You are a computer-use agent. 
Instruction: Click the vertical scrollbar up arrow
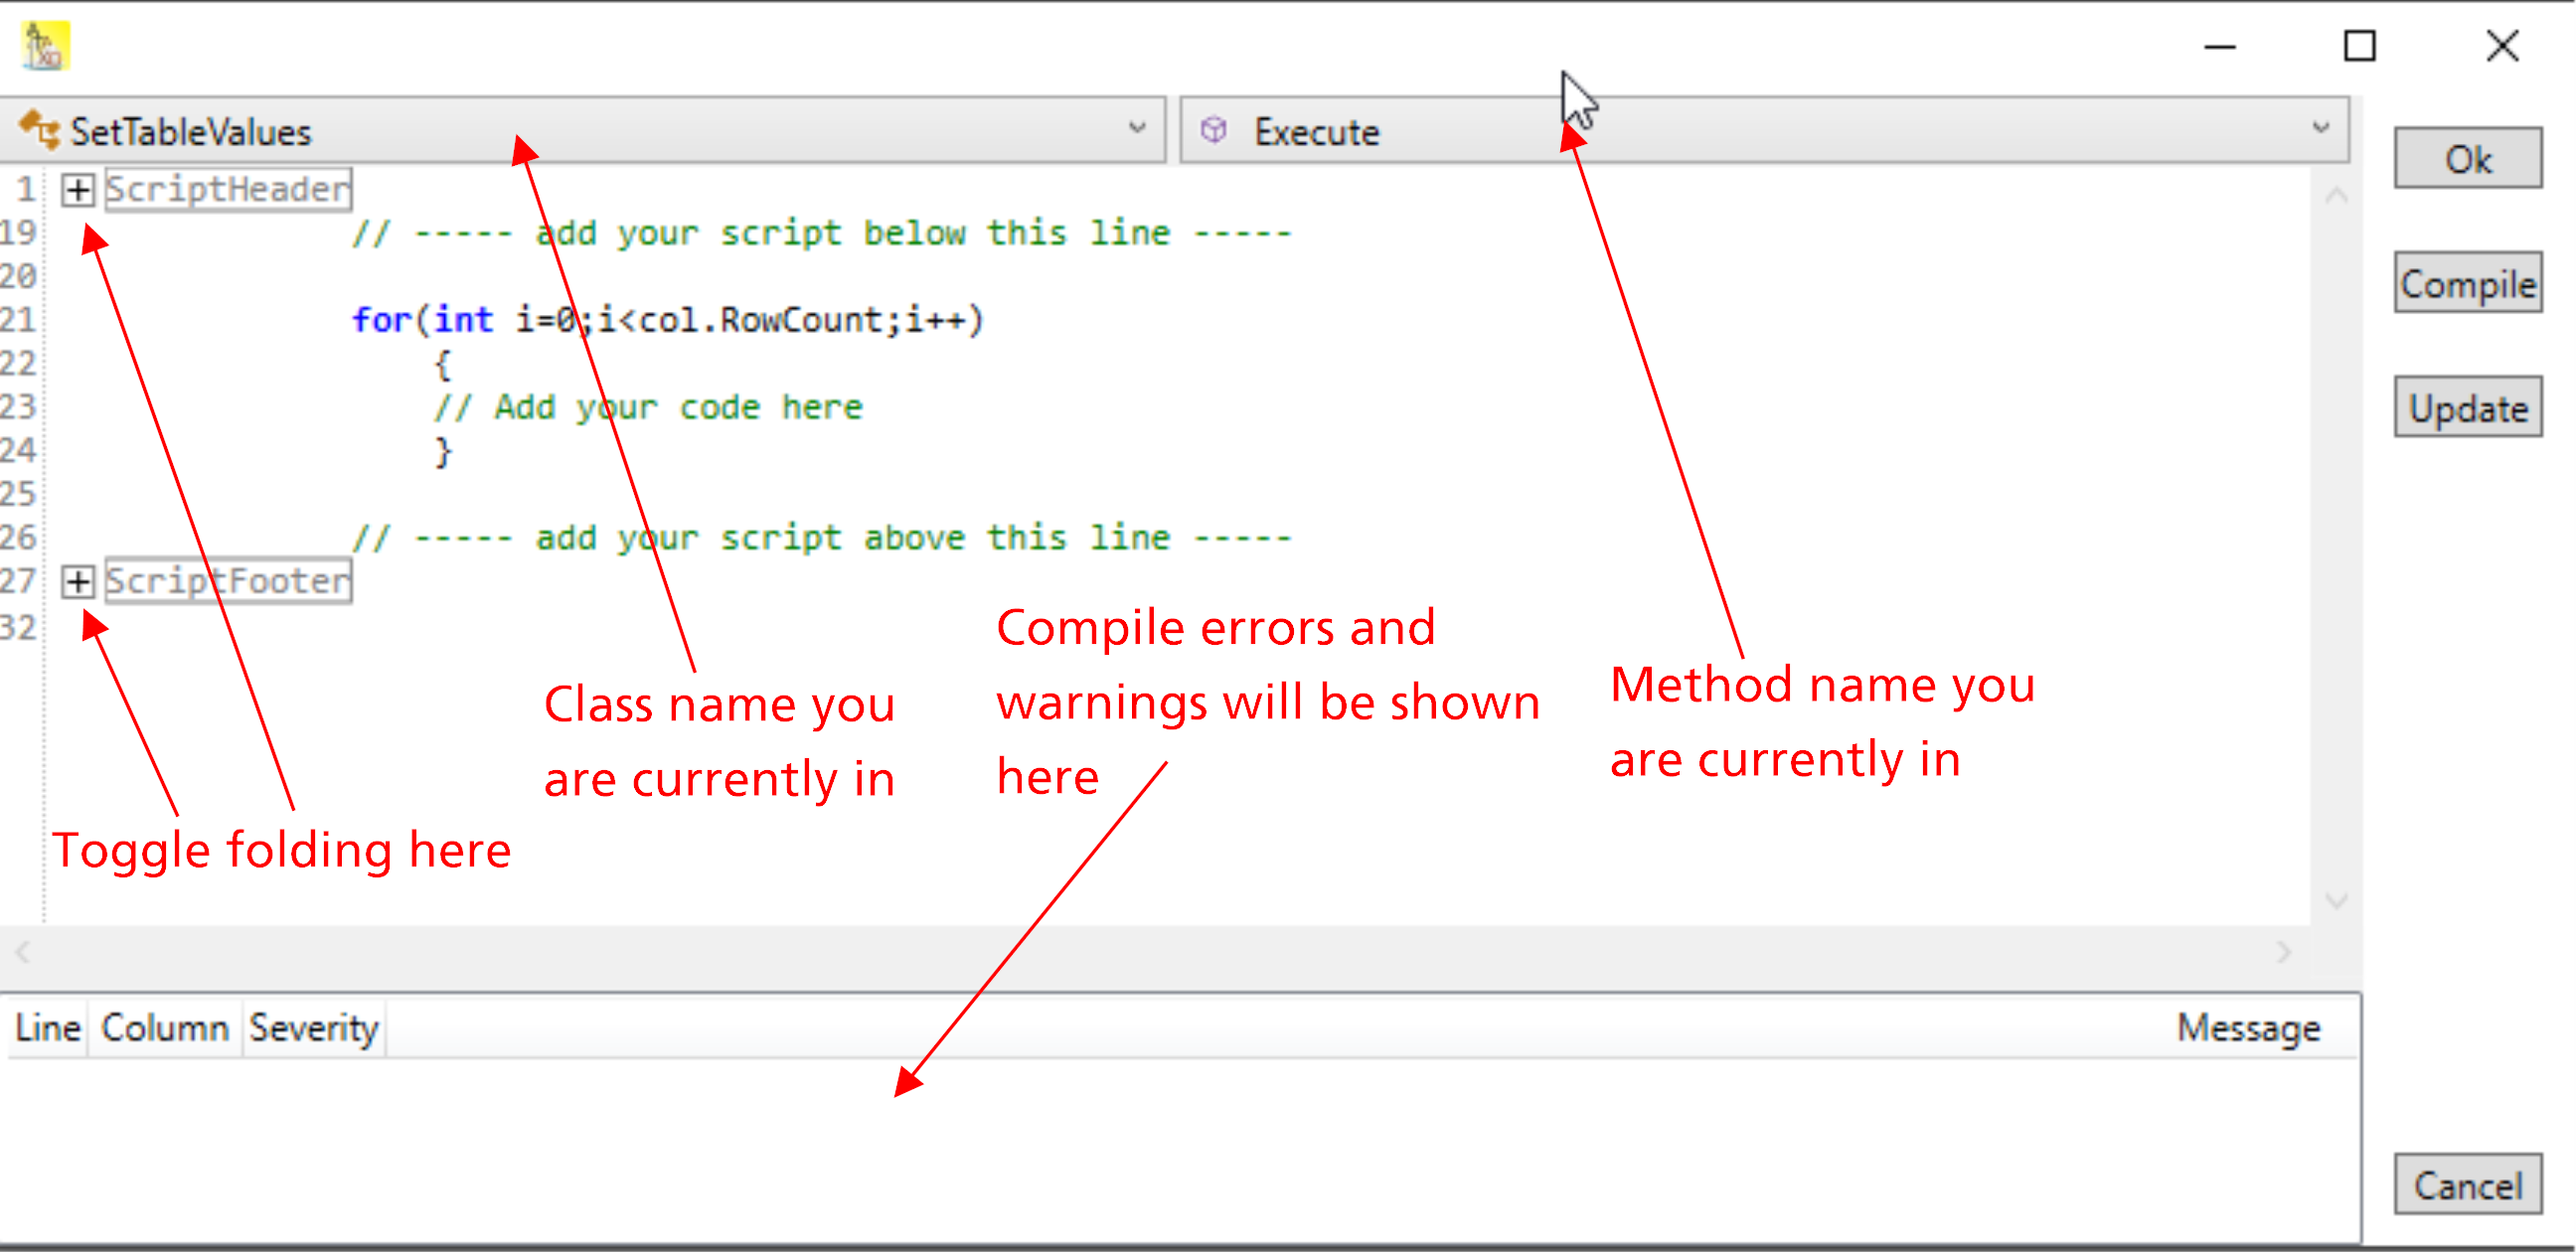(2337, 196)
